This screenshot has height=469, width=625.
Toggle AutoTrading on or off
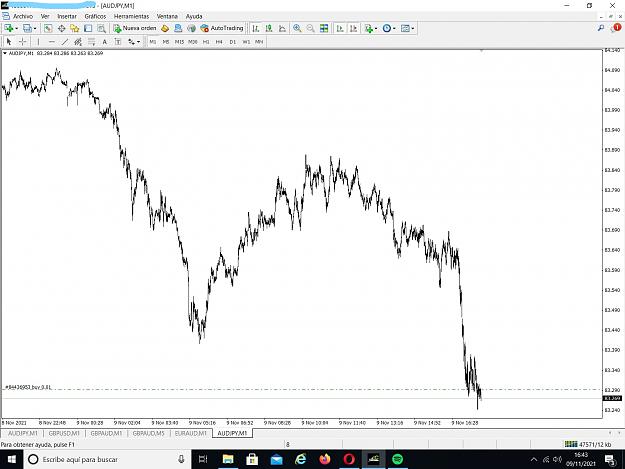pyautogui.click(x=222, y=28)
